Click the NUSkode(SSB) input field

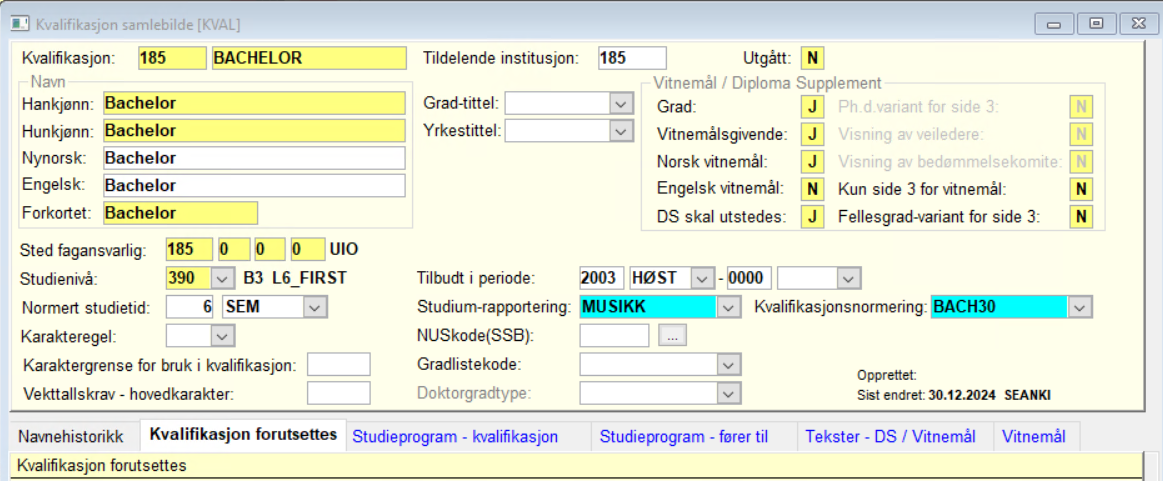click(x=614, y=336)
